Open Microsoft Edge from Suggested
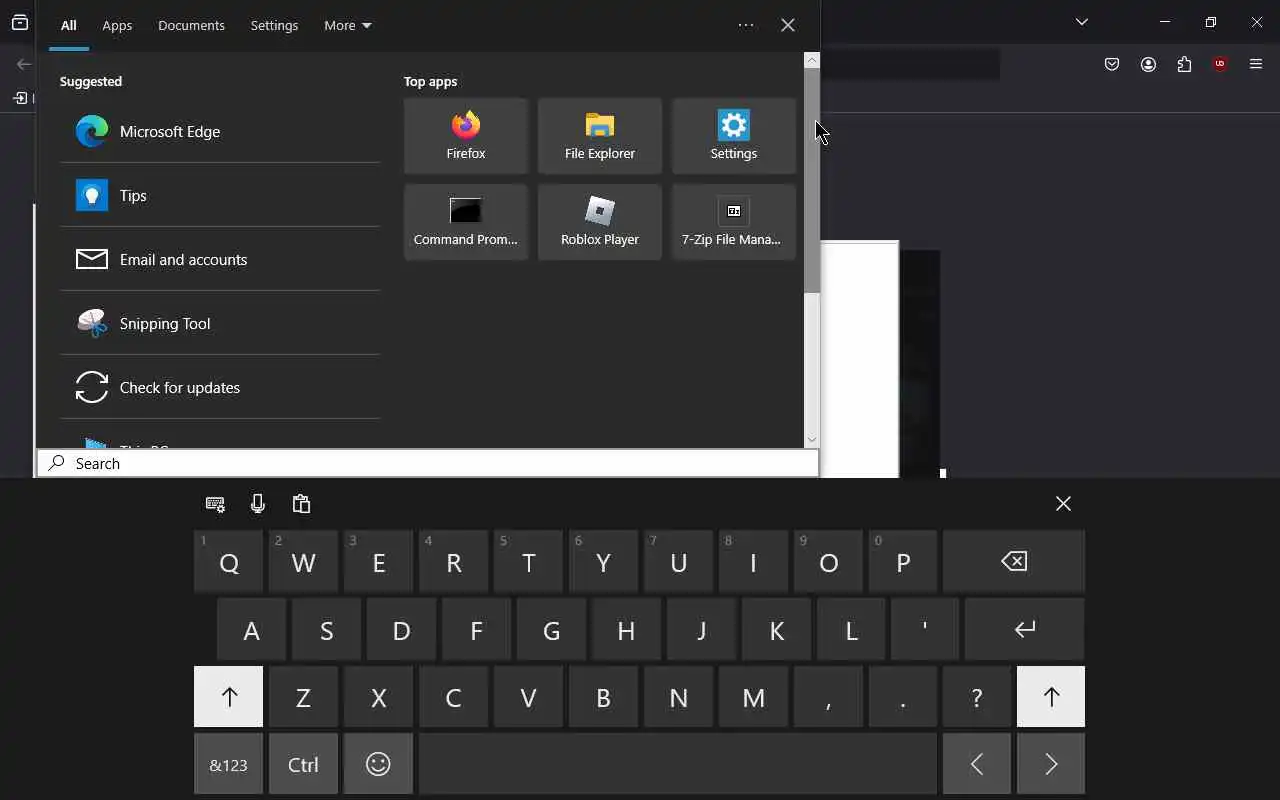Image resolution: width=1280 pixels, height=800 pixels. 220,131
